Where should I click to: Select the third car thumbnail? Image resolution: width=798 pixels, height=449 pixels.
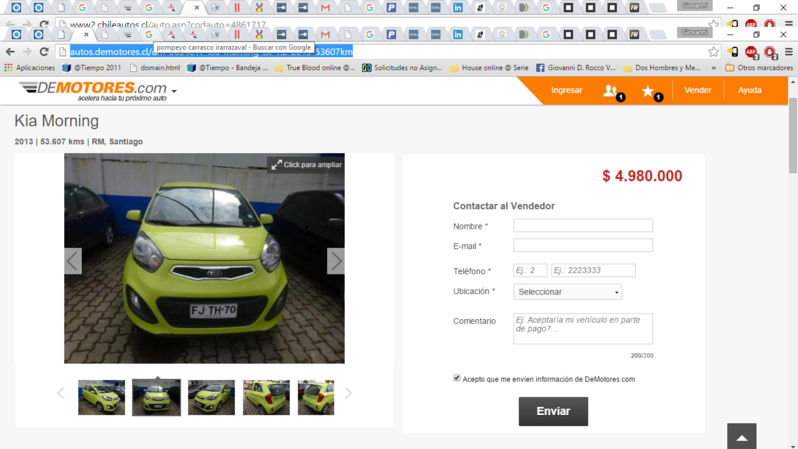(x=211, y=397)
